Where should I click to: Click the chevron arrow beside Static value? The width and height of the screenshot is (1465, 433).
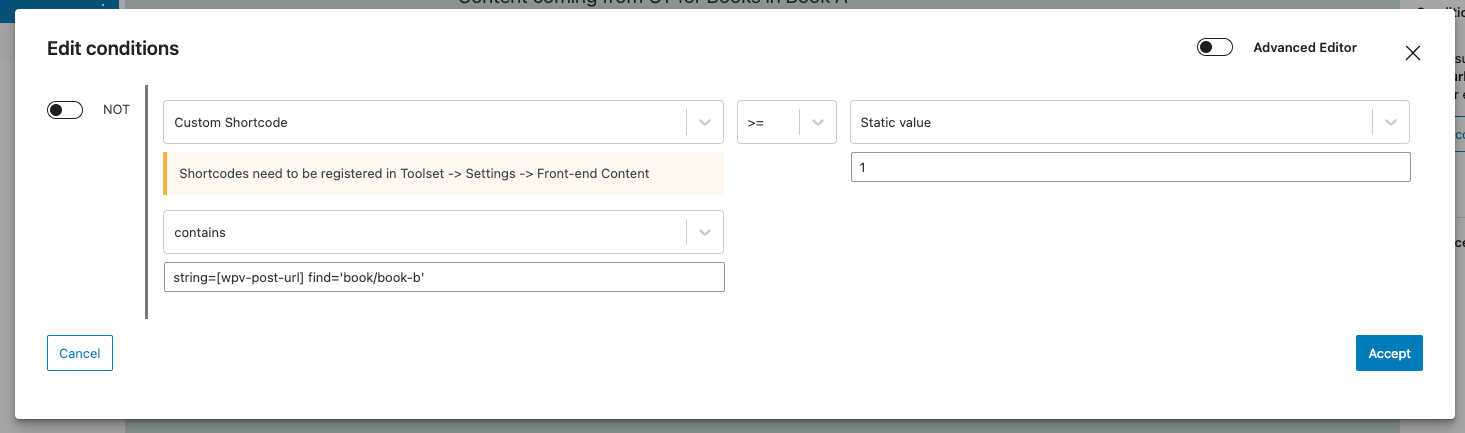[1391, 122]
